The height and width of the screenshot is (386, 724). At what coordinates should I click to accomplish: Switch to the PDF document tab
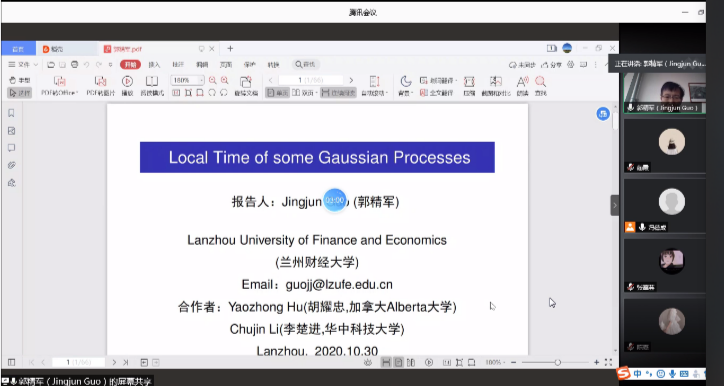tap(123, 49)
